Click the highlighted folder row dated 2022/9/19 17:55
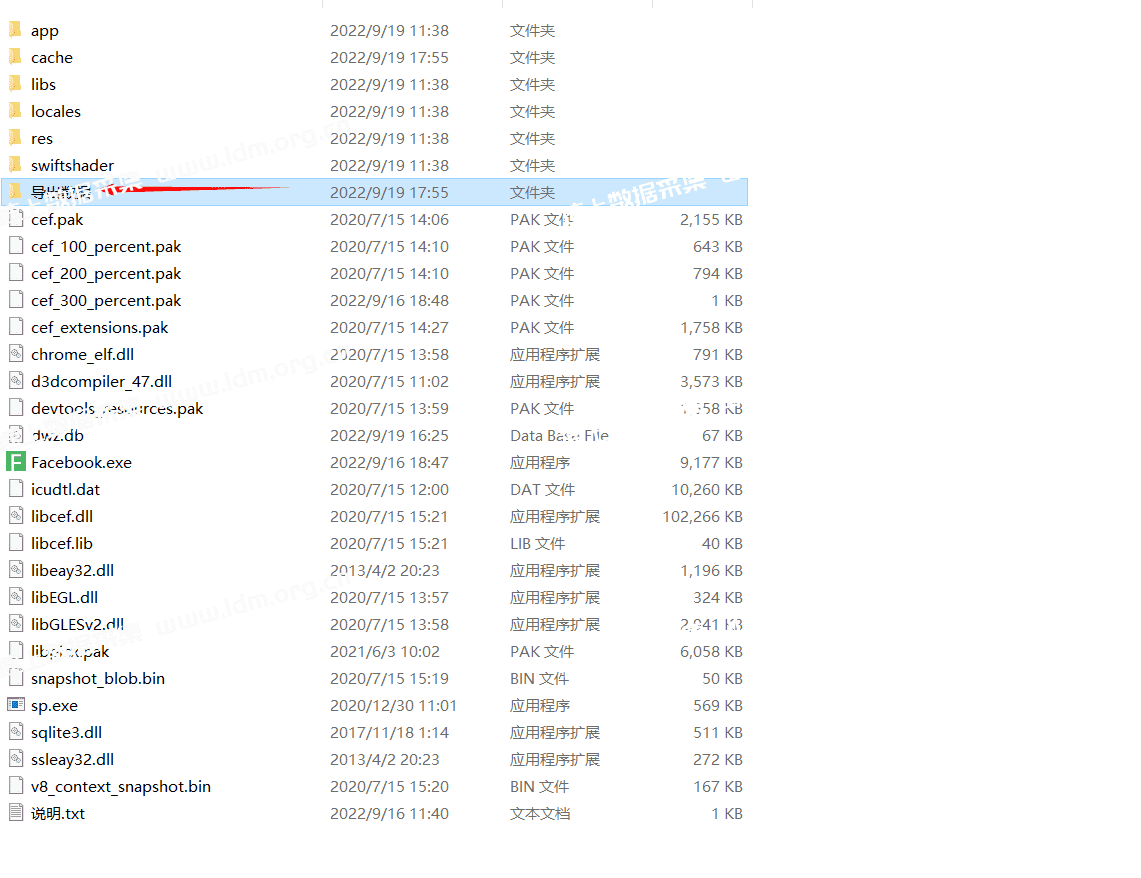1141x878 pixels. click(374, 192)
